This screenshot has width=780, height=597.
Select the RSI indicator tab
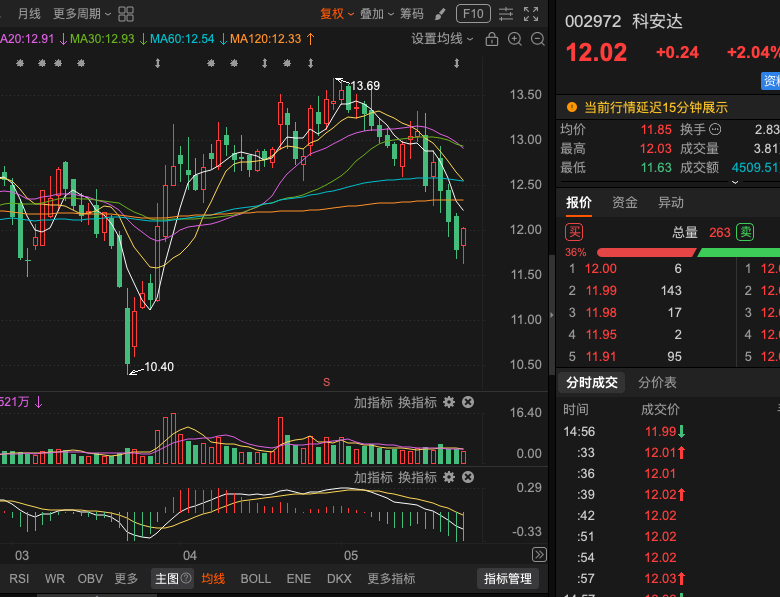(19, 579)
